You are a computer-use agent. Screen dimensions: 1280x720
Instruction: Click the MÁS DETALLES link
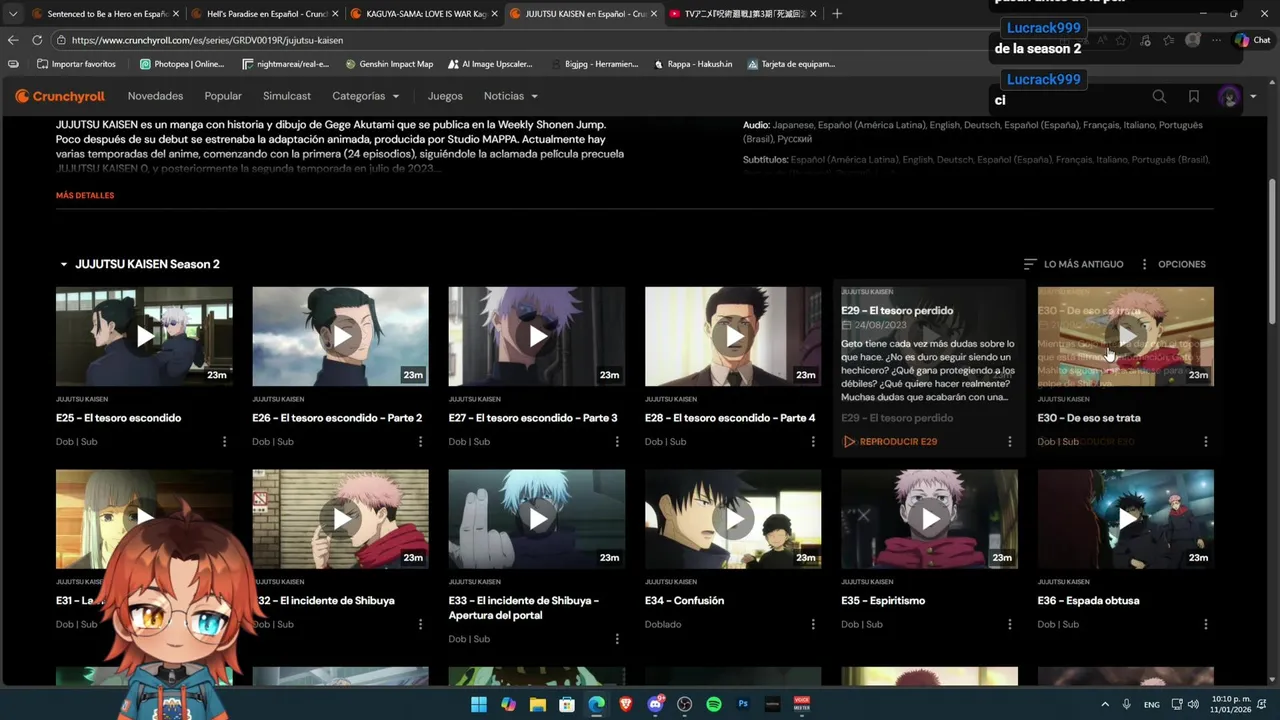tap(85, 195)
